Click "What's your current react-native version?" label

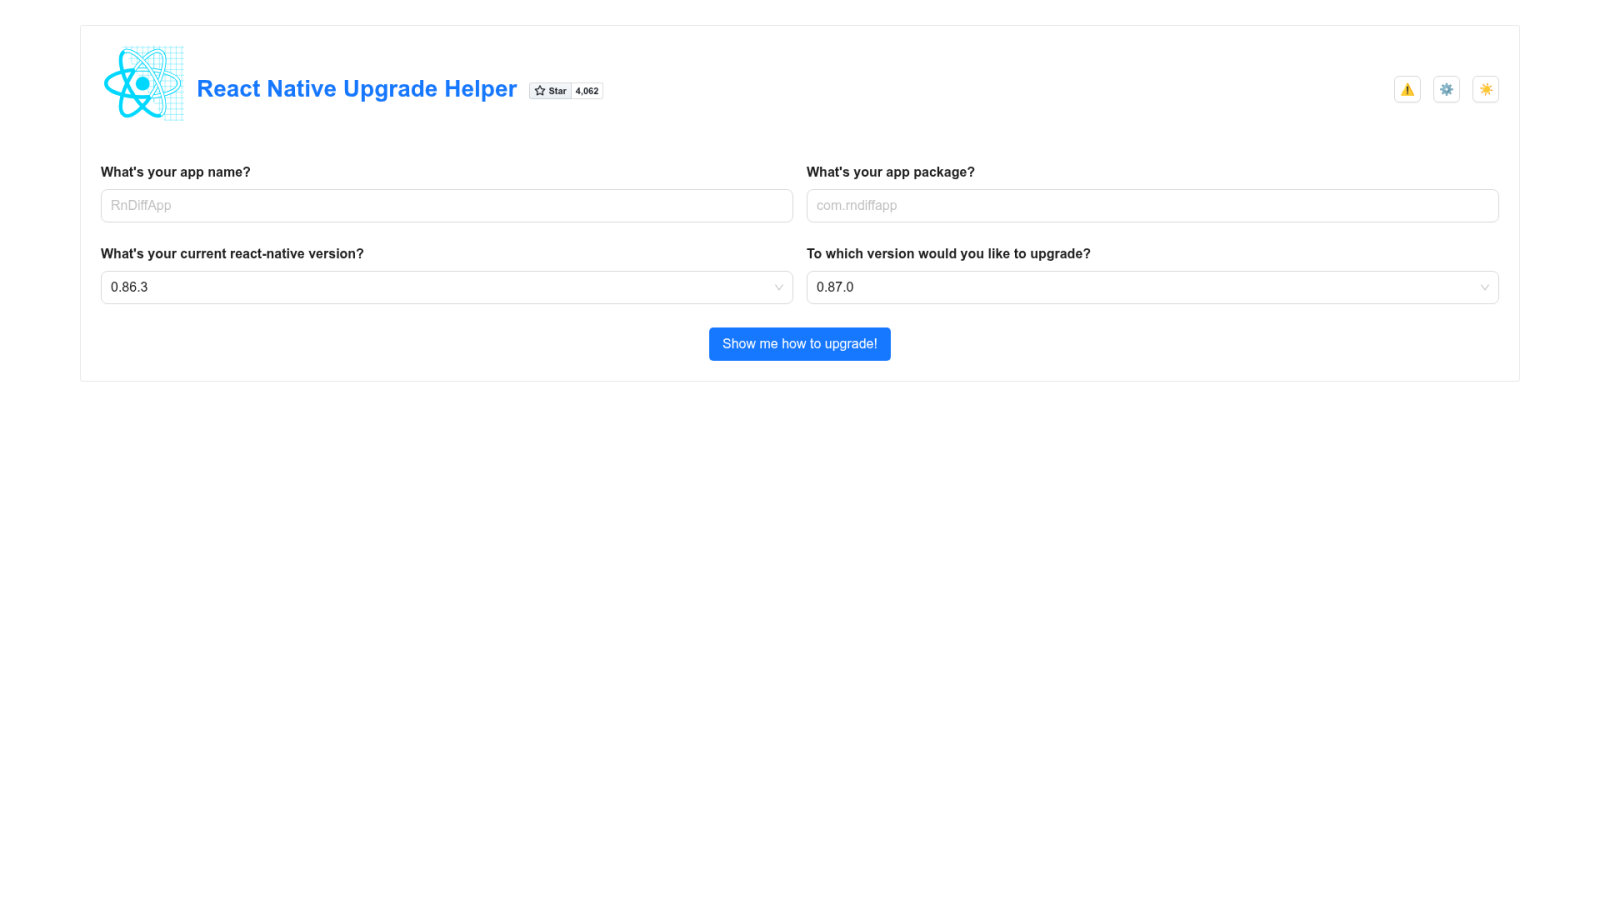pos(232,254)
